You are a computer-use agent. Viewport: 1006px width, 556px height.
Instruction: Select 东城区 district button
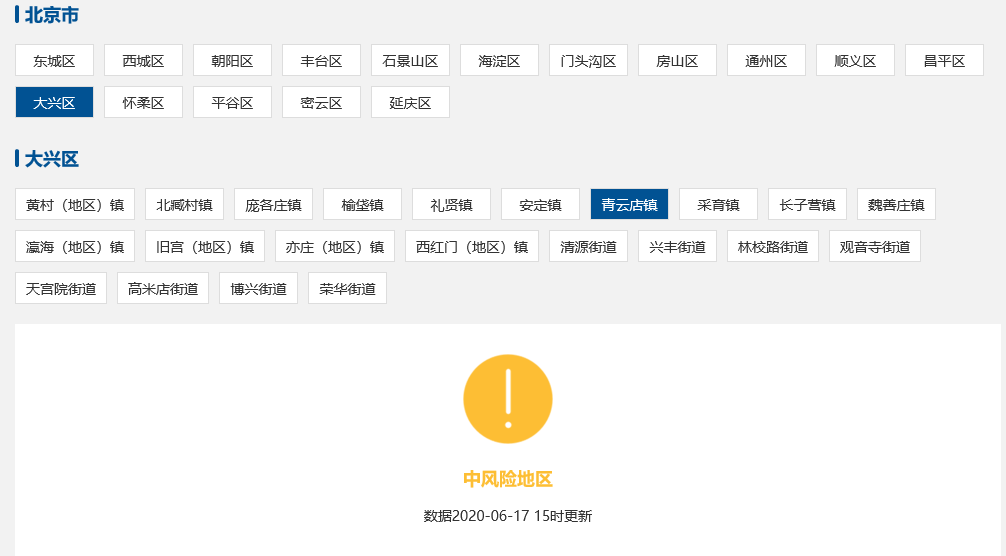(x=55, y=60)
